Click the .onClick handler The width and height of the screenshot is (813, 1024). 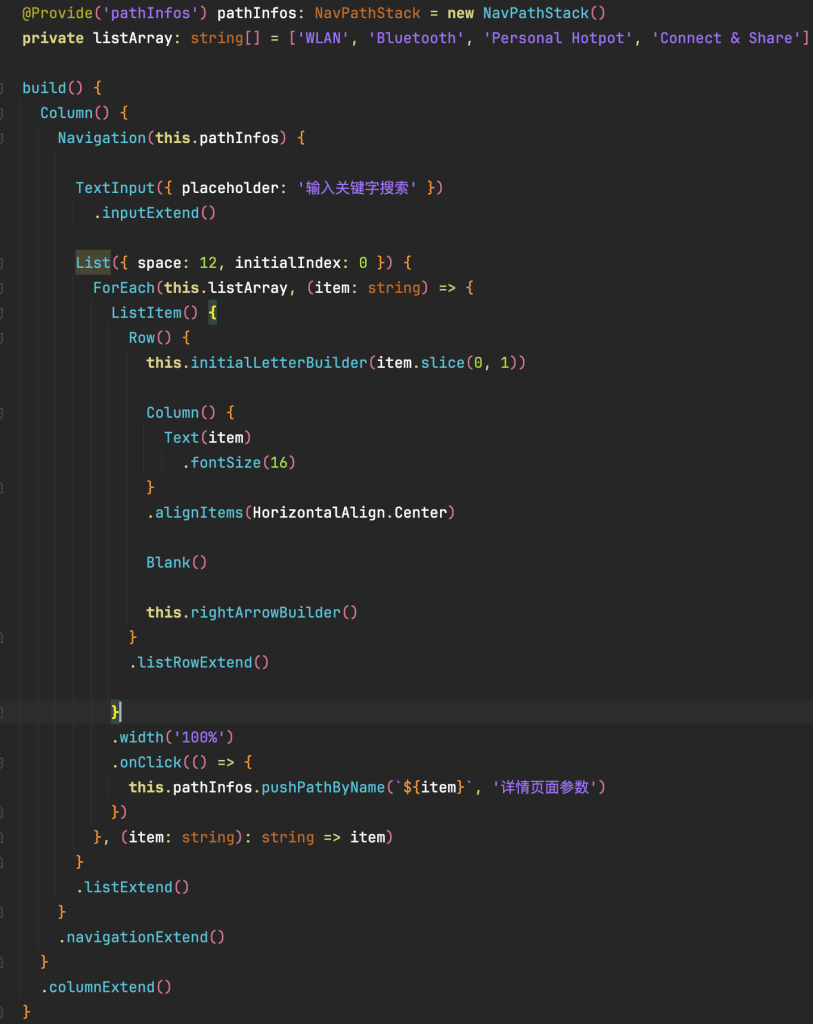[146, 762]
